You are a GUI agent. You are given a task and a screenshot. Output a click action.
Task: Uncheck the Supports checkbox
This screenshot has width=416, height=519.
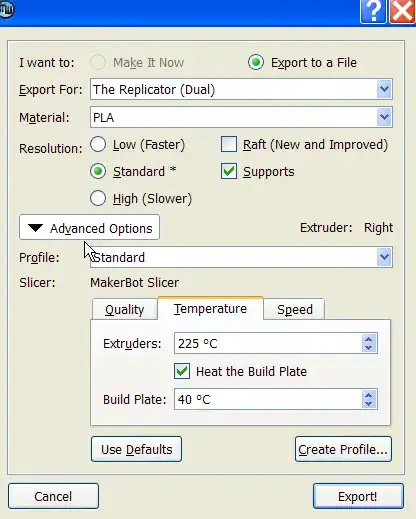point(229,171)
